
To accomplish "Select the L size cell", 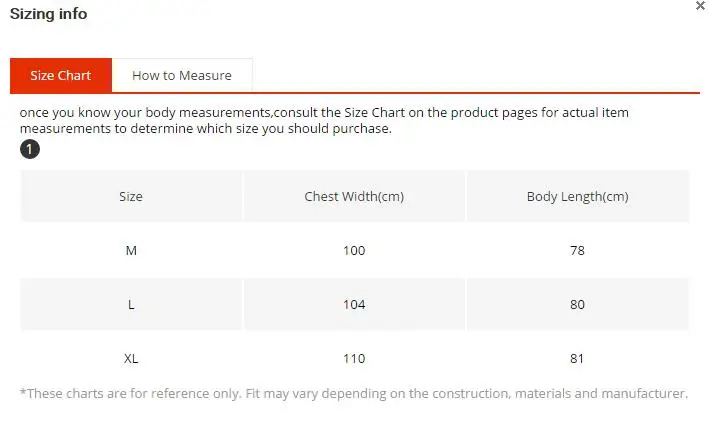I will tap(131, 305).
